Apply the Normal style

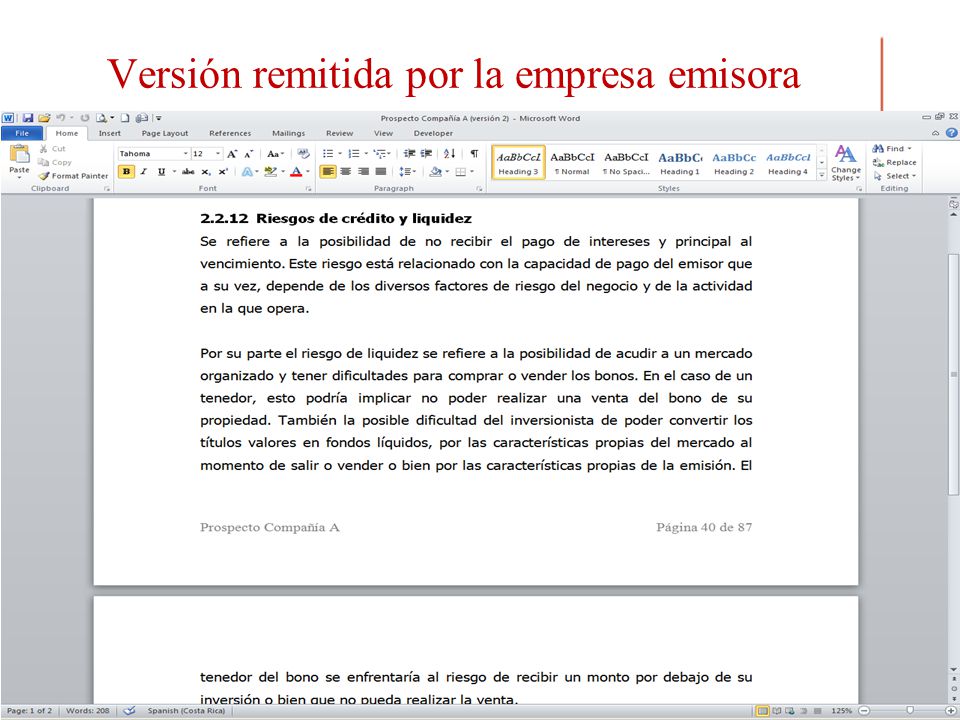point(572,163)
